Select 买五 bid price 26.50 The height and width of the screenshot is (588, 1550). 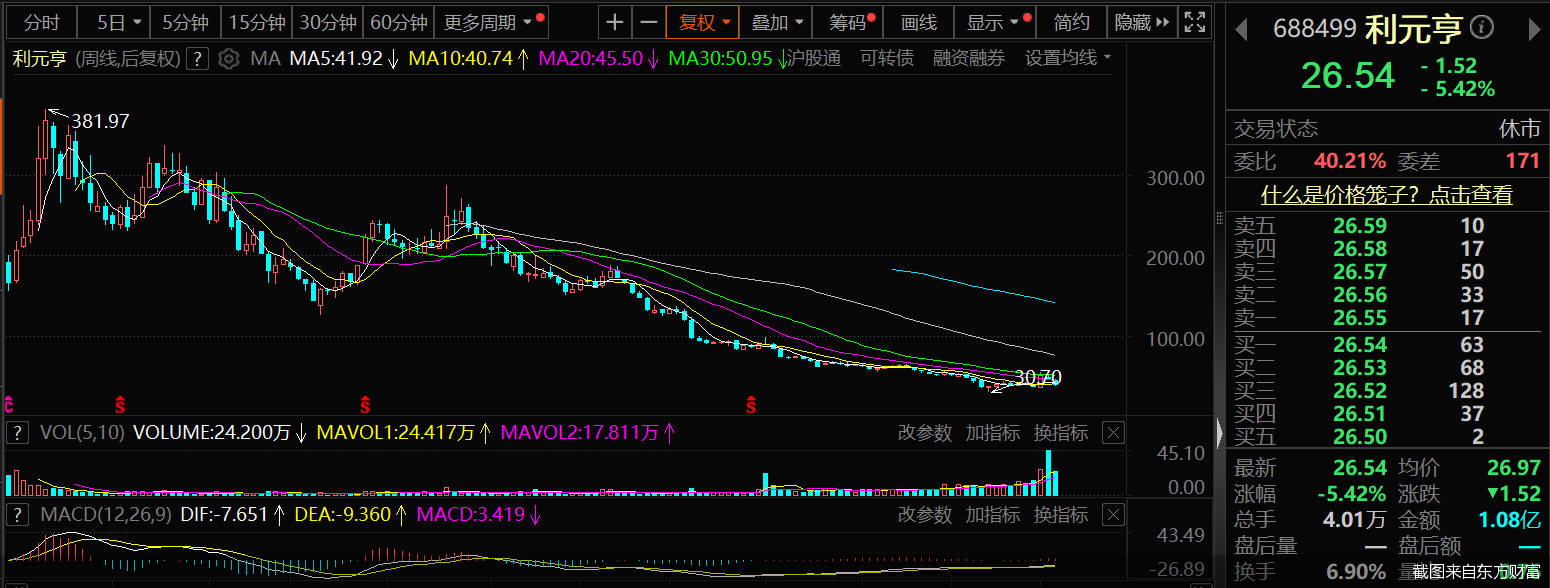coord(1359,436)
